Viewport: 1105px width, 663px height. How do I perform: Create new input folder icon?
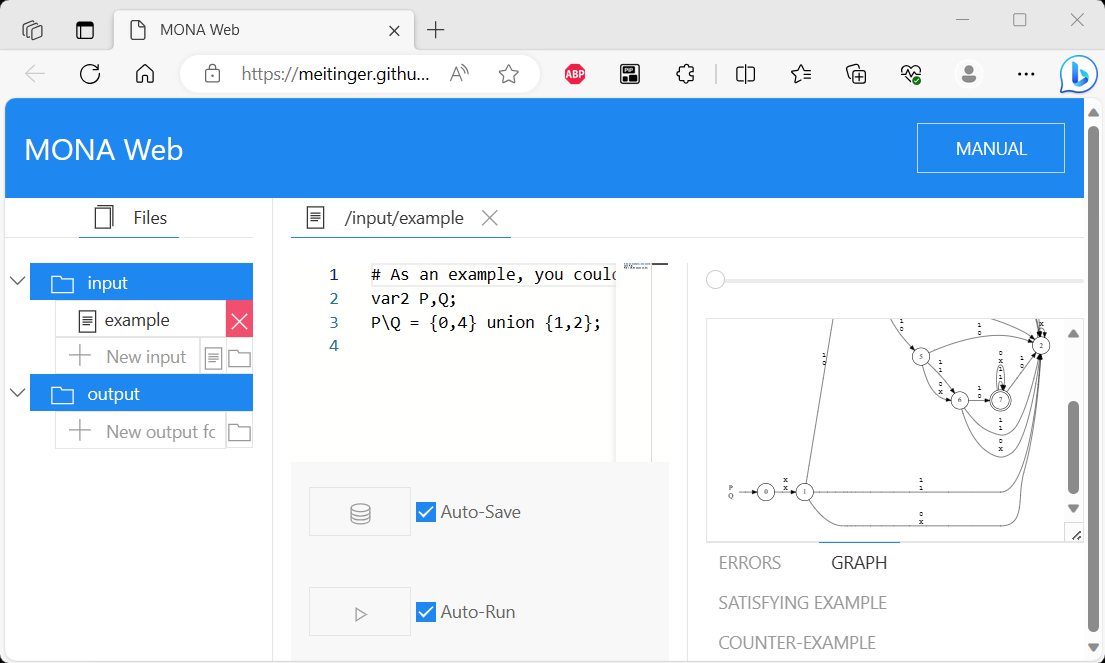pos(240,358)
